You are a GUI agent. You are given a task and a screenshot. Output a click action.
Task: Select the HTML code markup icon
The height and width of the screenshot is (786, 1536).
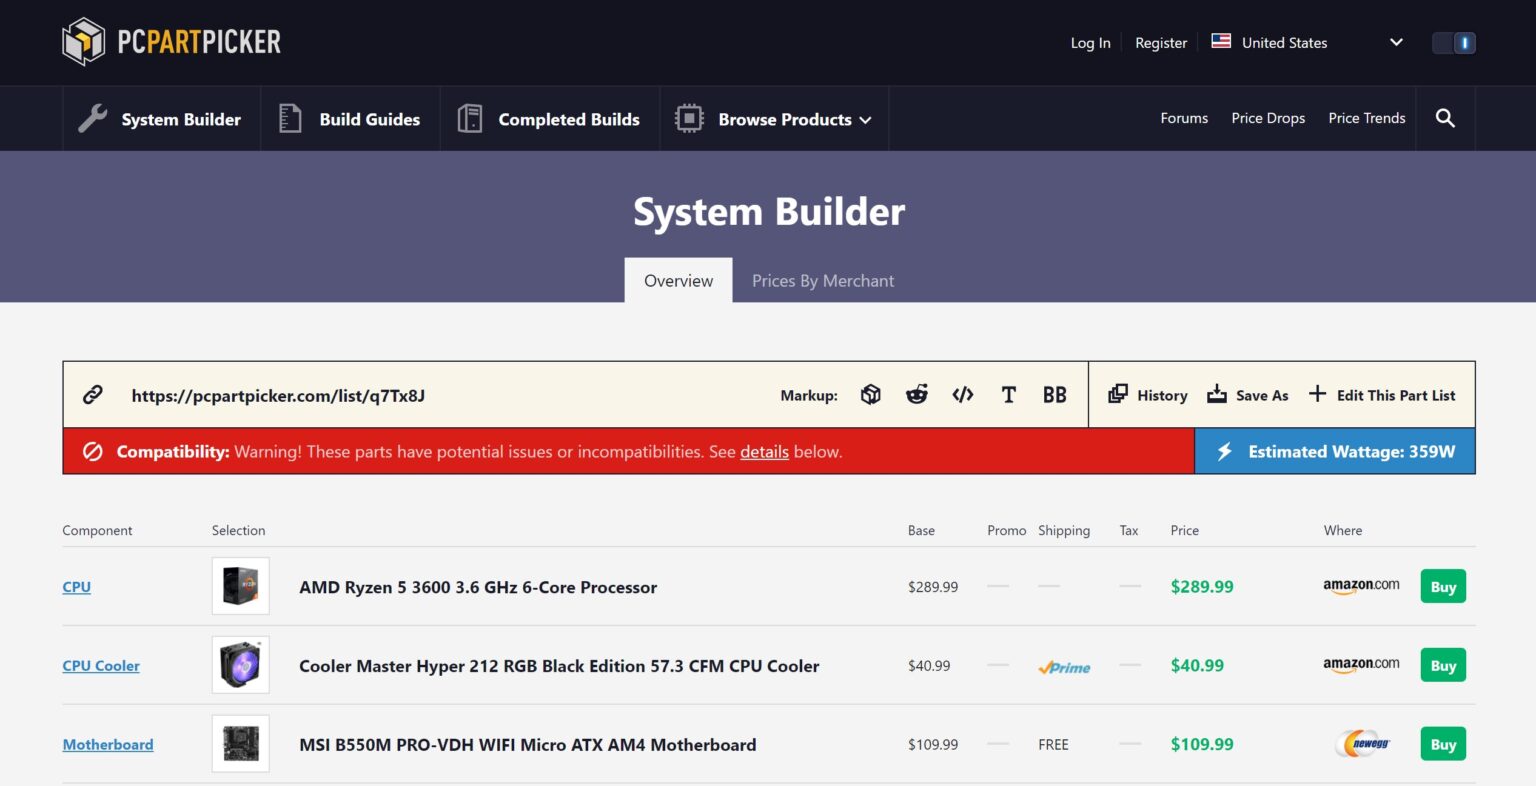coord(962,395)
